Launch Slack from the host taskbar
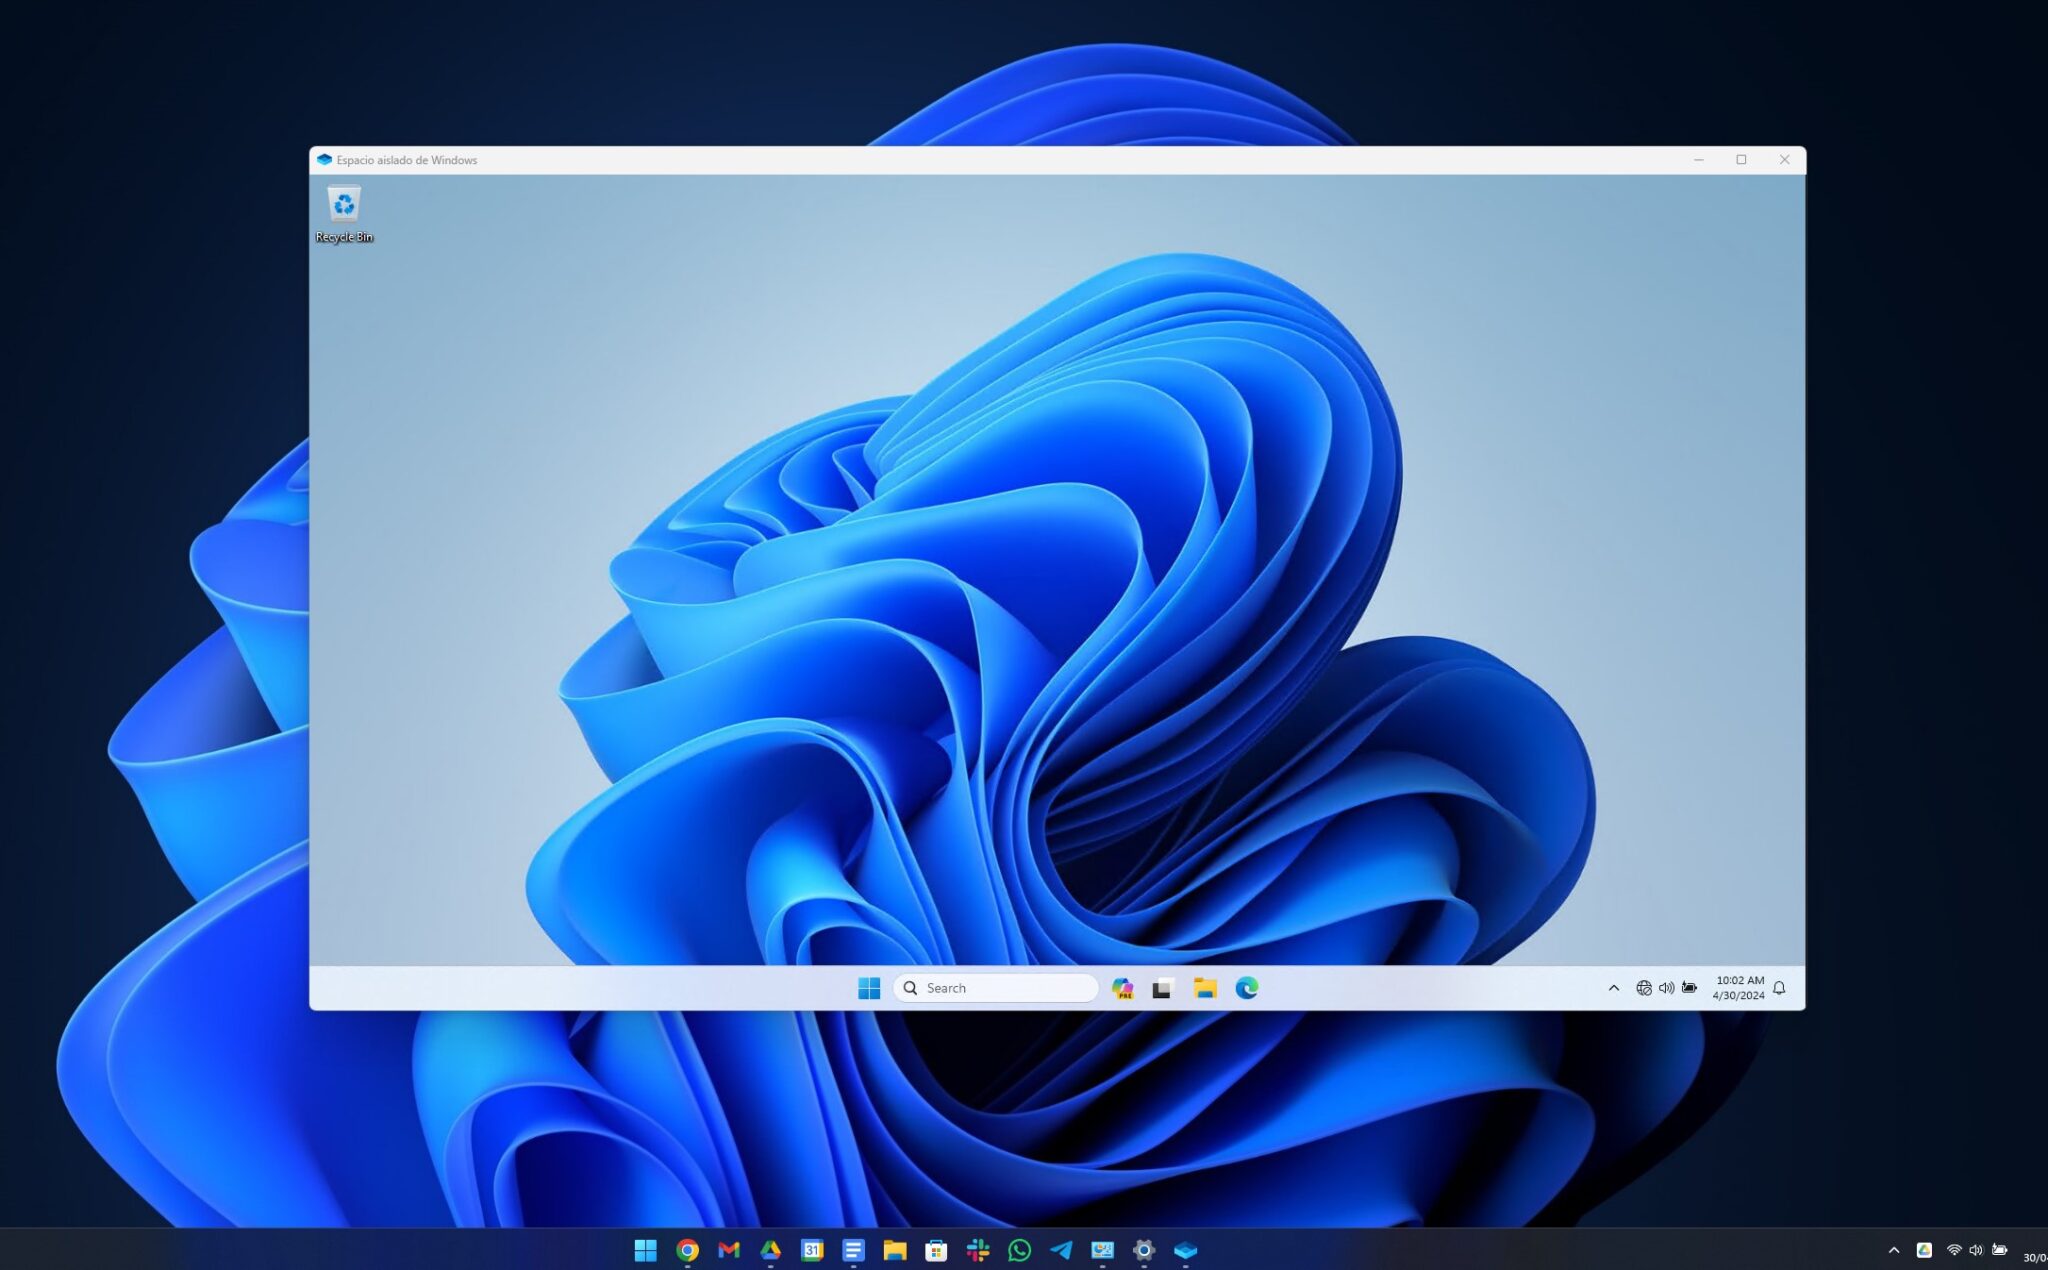This screenshot has width=2048, height=1270. click(977, 1249)
